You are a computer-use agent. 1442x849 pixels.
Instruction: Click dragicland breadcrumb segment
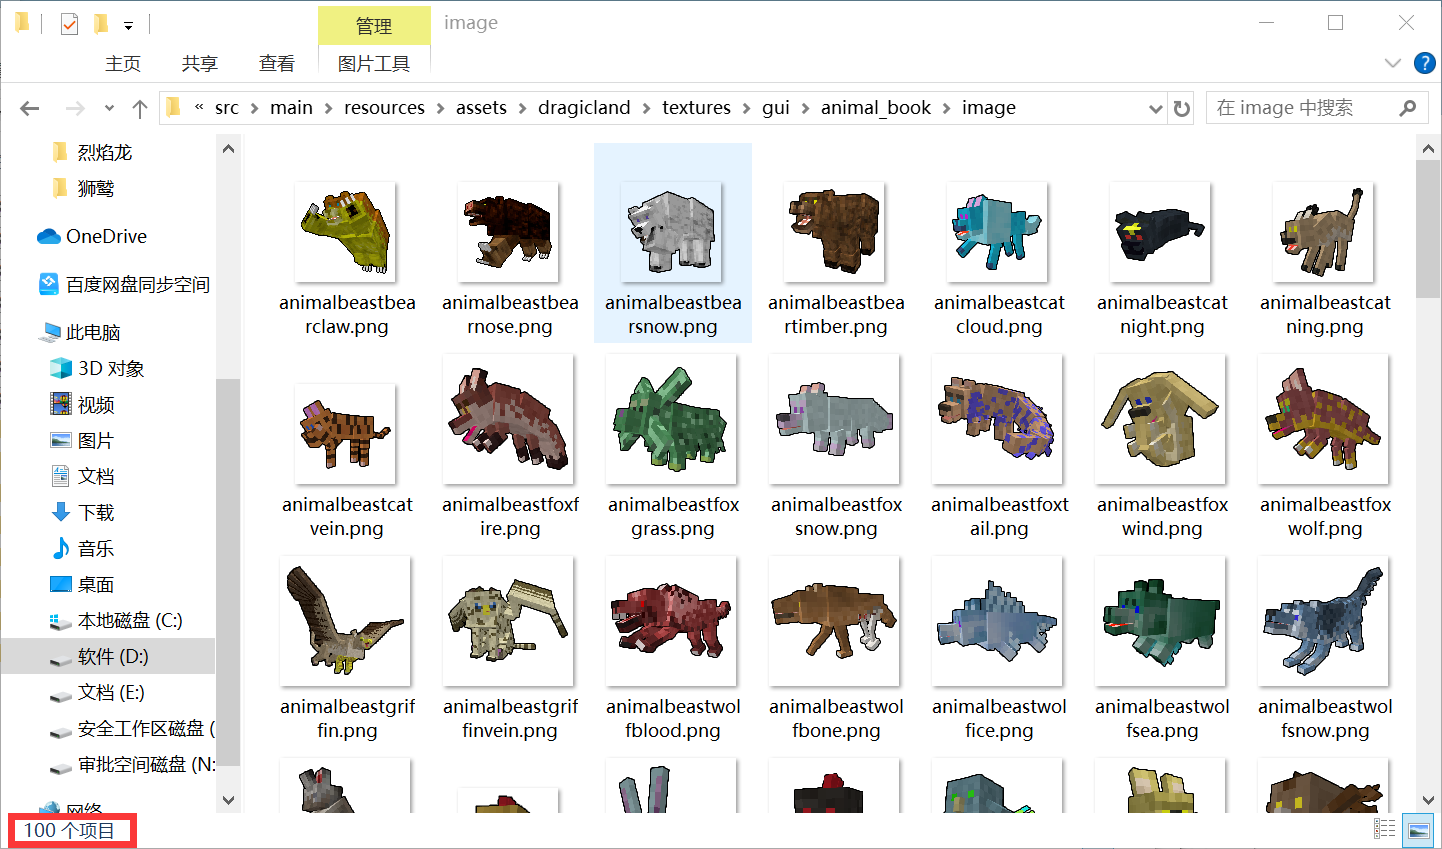584,108
